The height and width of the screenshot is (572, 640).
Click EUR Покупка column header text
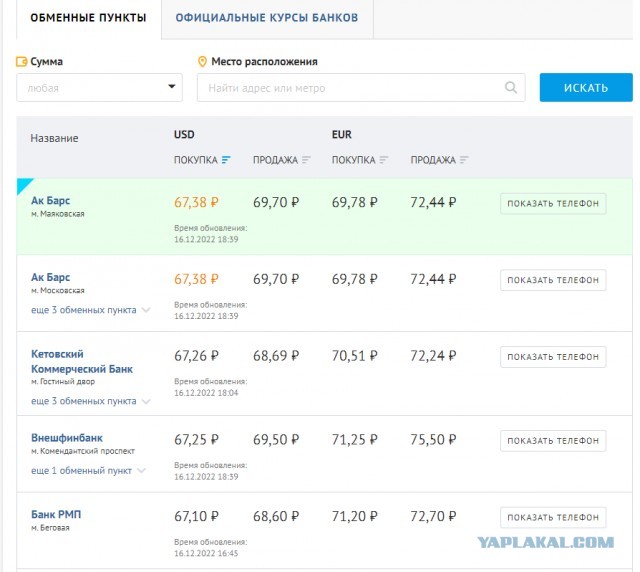click(x=353, y=160)
